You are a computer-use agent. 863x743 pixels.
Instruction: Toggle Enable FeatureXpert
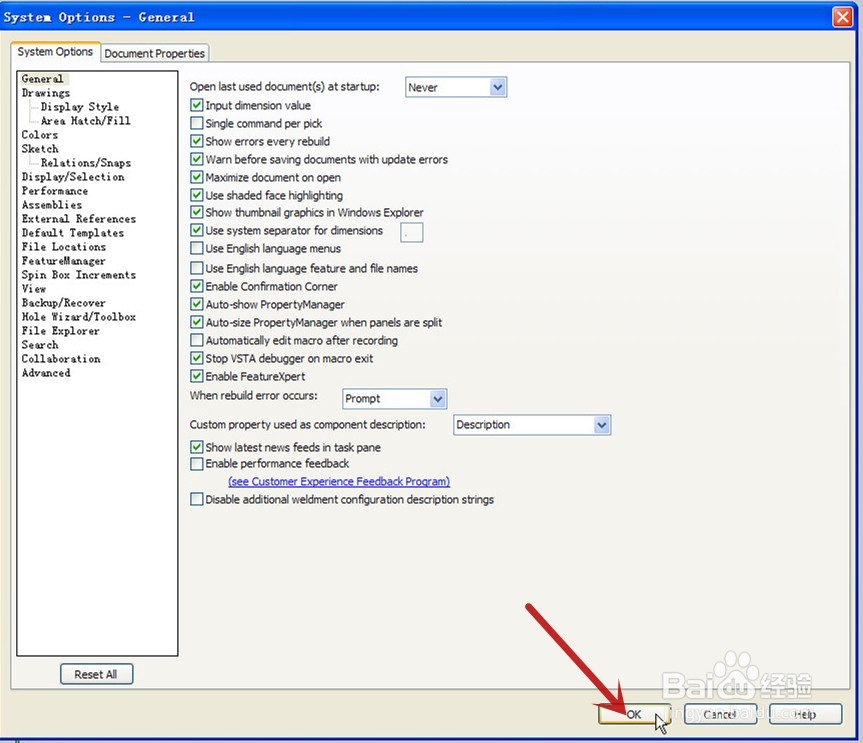(196, 376)
